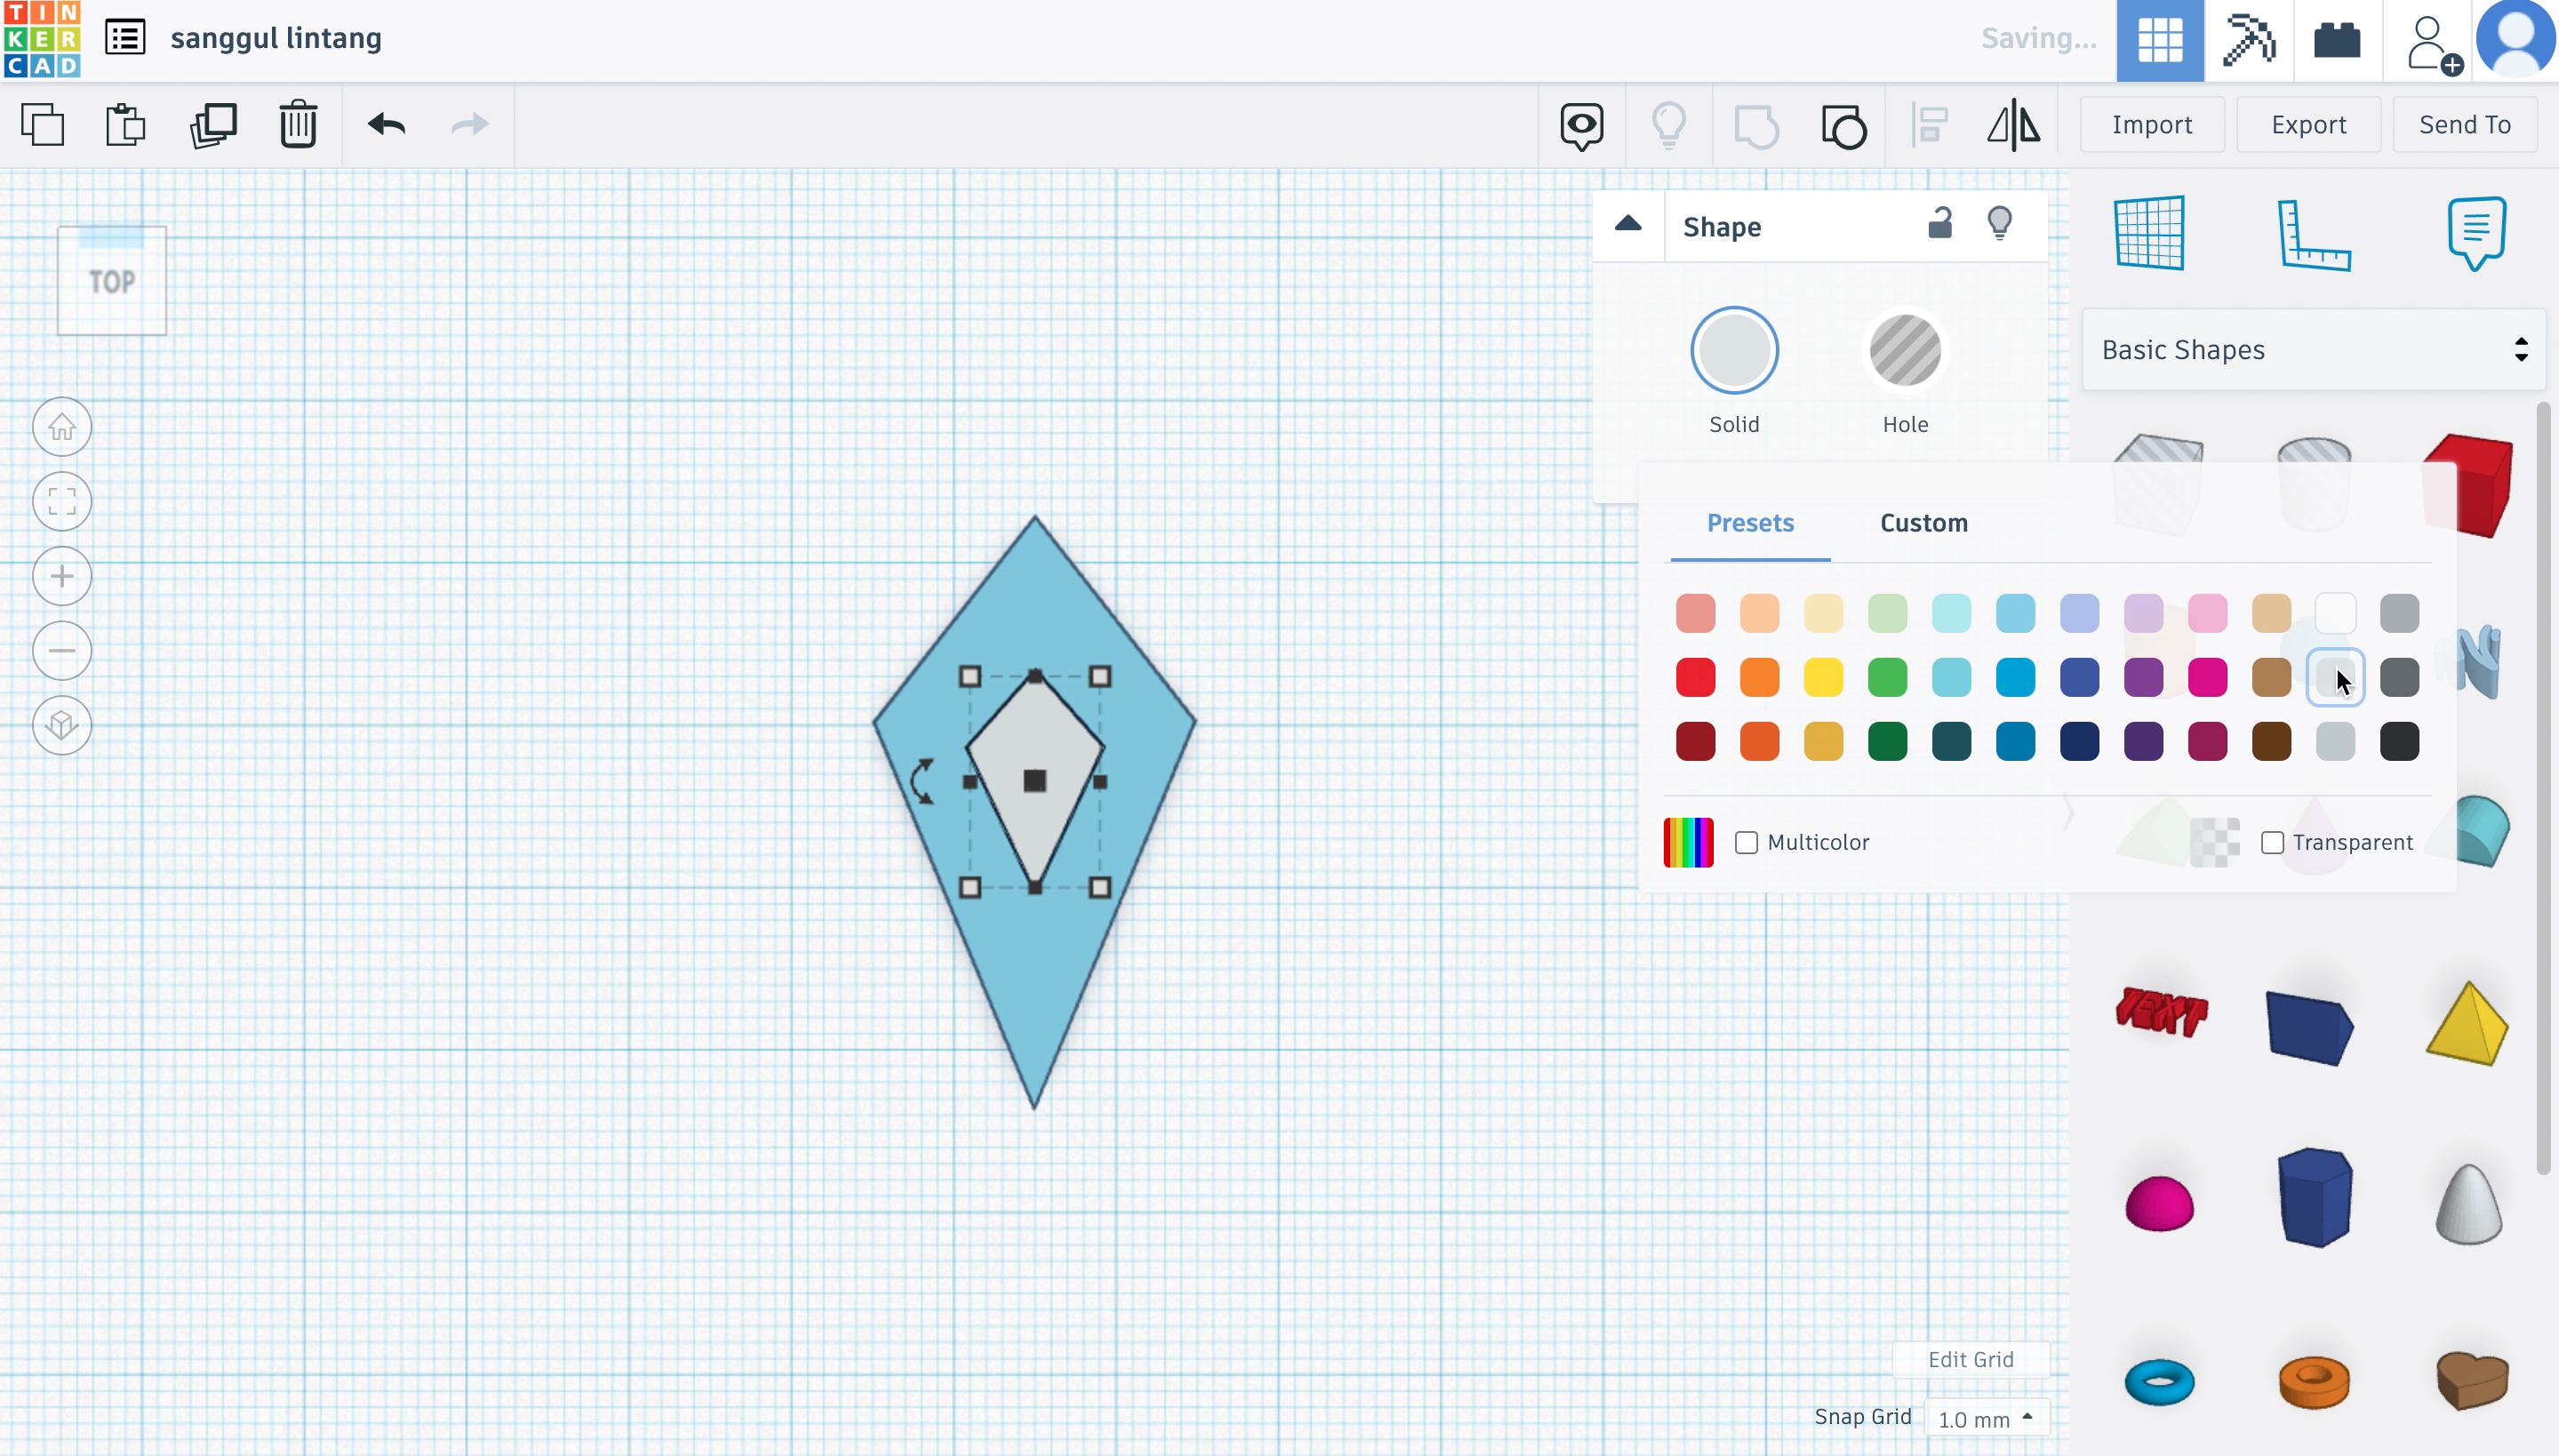Click the Ungroup shapes icon
The height and width of the screenshot is (1456, 2559).
pos(1843,126)
